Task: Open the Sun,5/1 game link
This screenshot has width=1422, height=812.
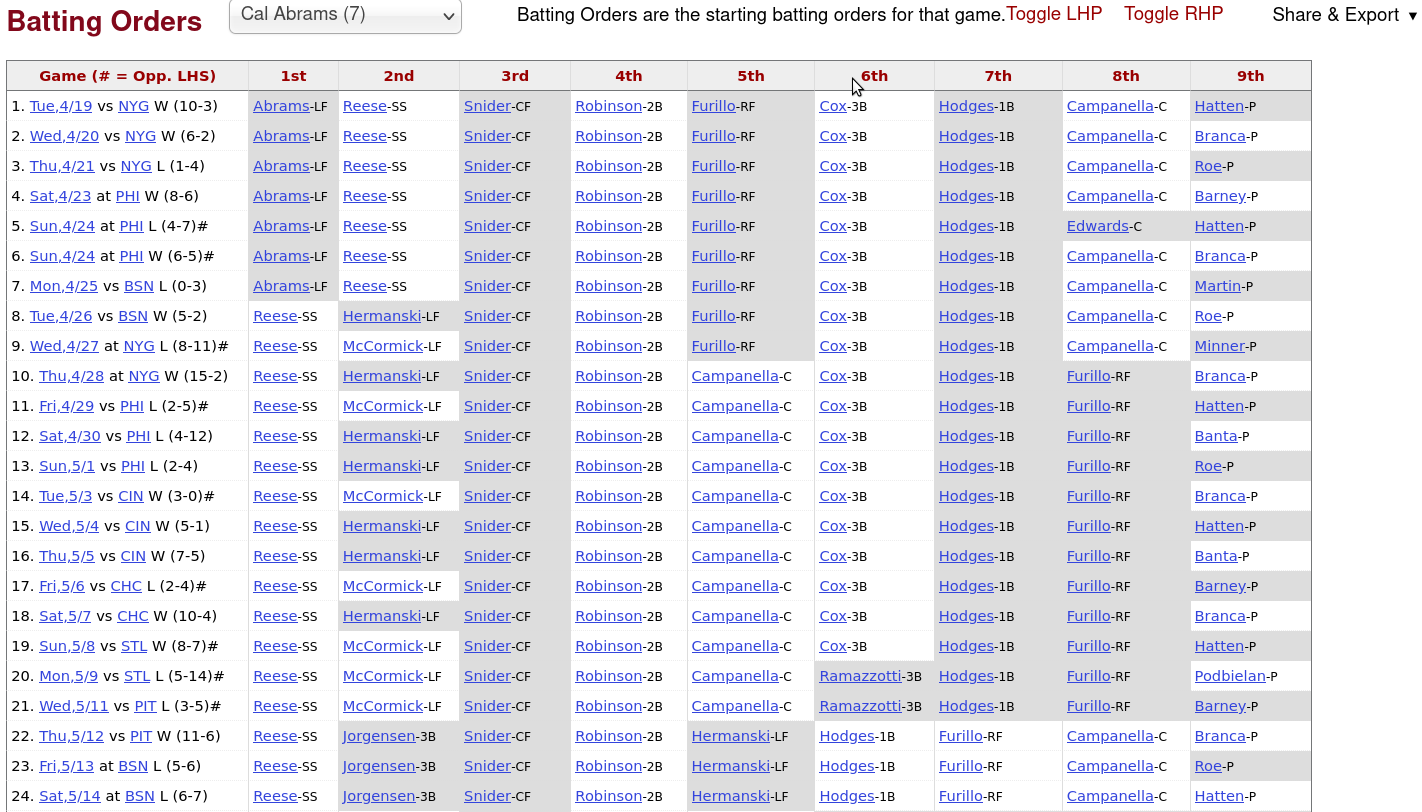Action: pyautogui.click(x=67, y=466)
